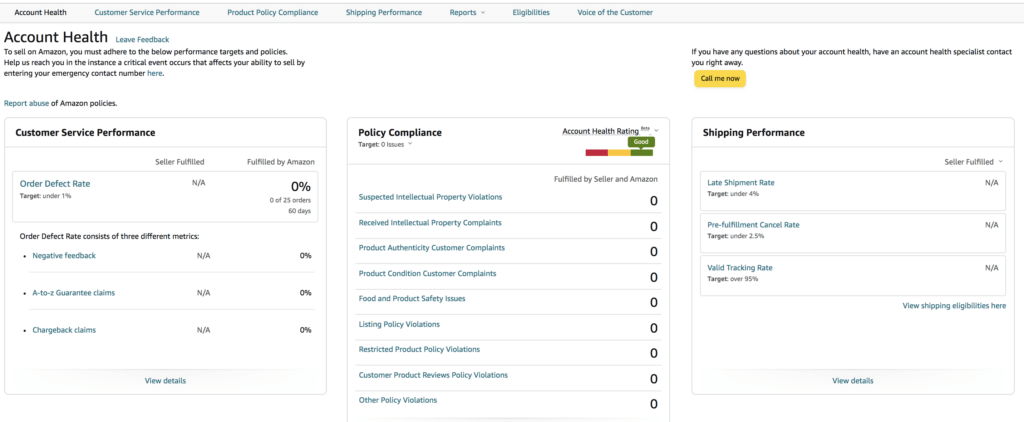This screenshot has height=422, width=1024.
Task: Click View shipping eligibilities here
Action: pos(954,305)
